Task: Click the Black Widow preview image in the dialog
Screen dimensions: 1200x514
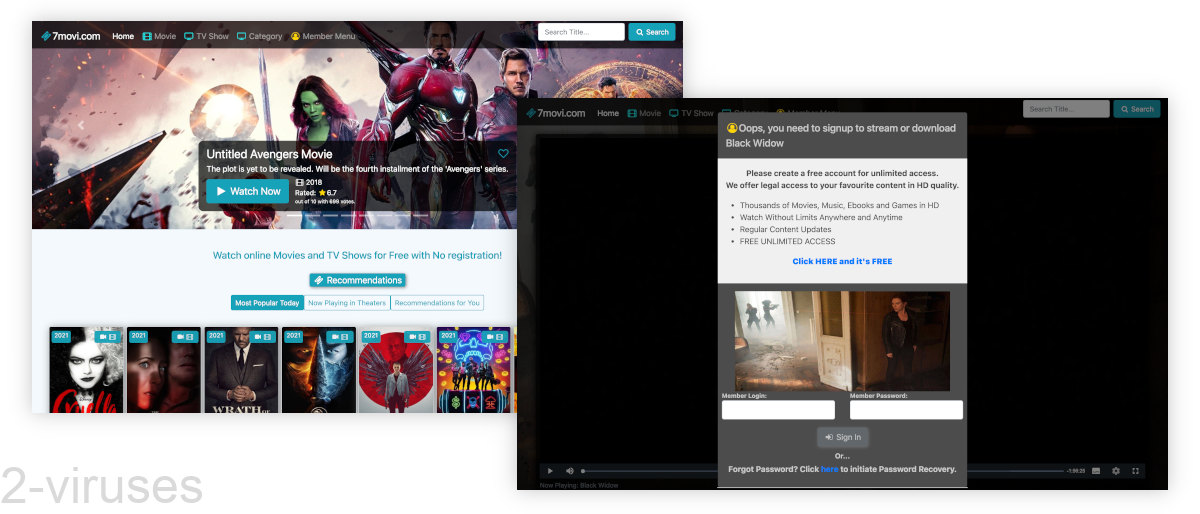Action: click(x=842, y=340)
